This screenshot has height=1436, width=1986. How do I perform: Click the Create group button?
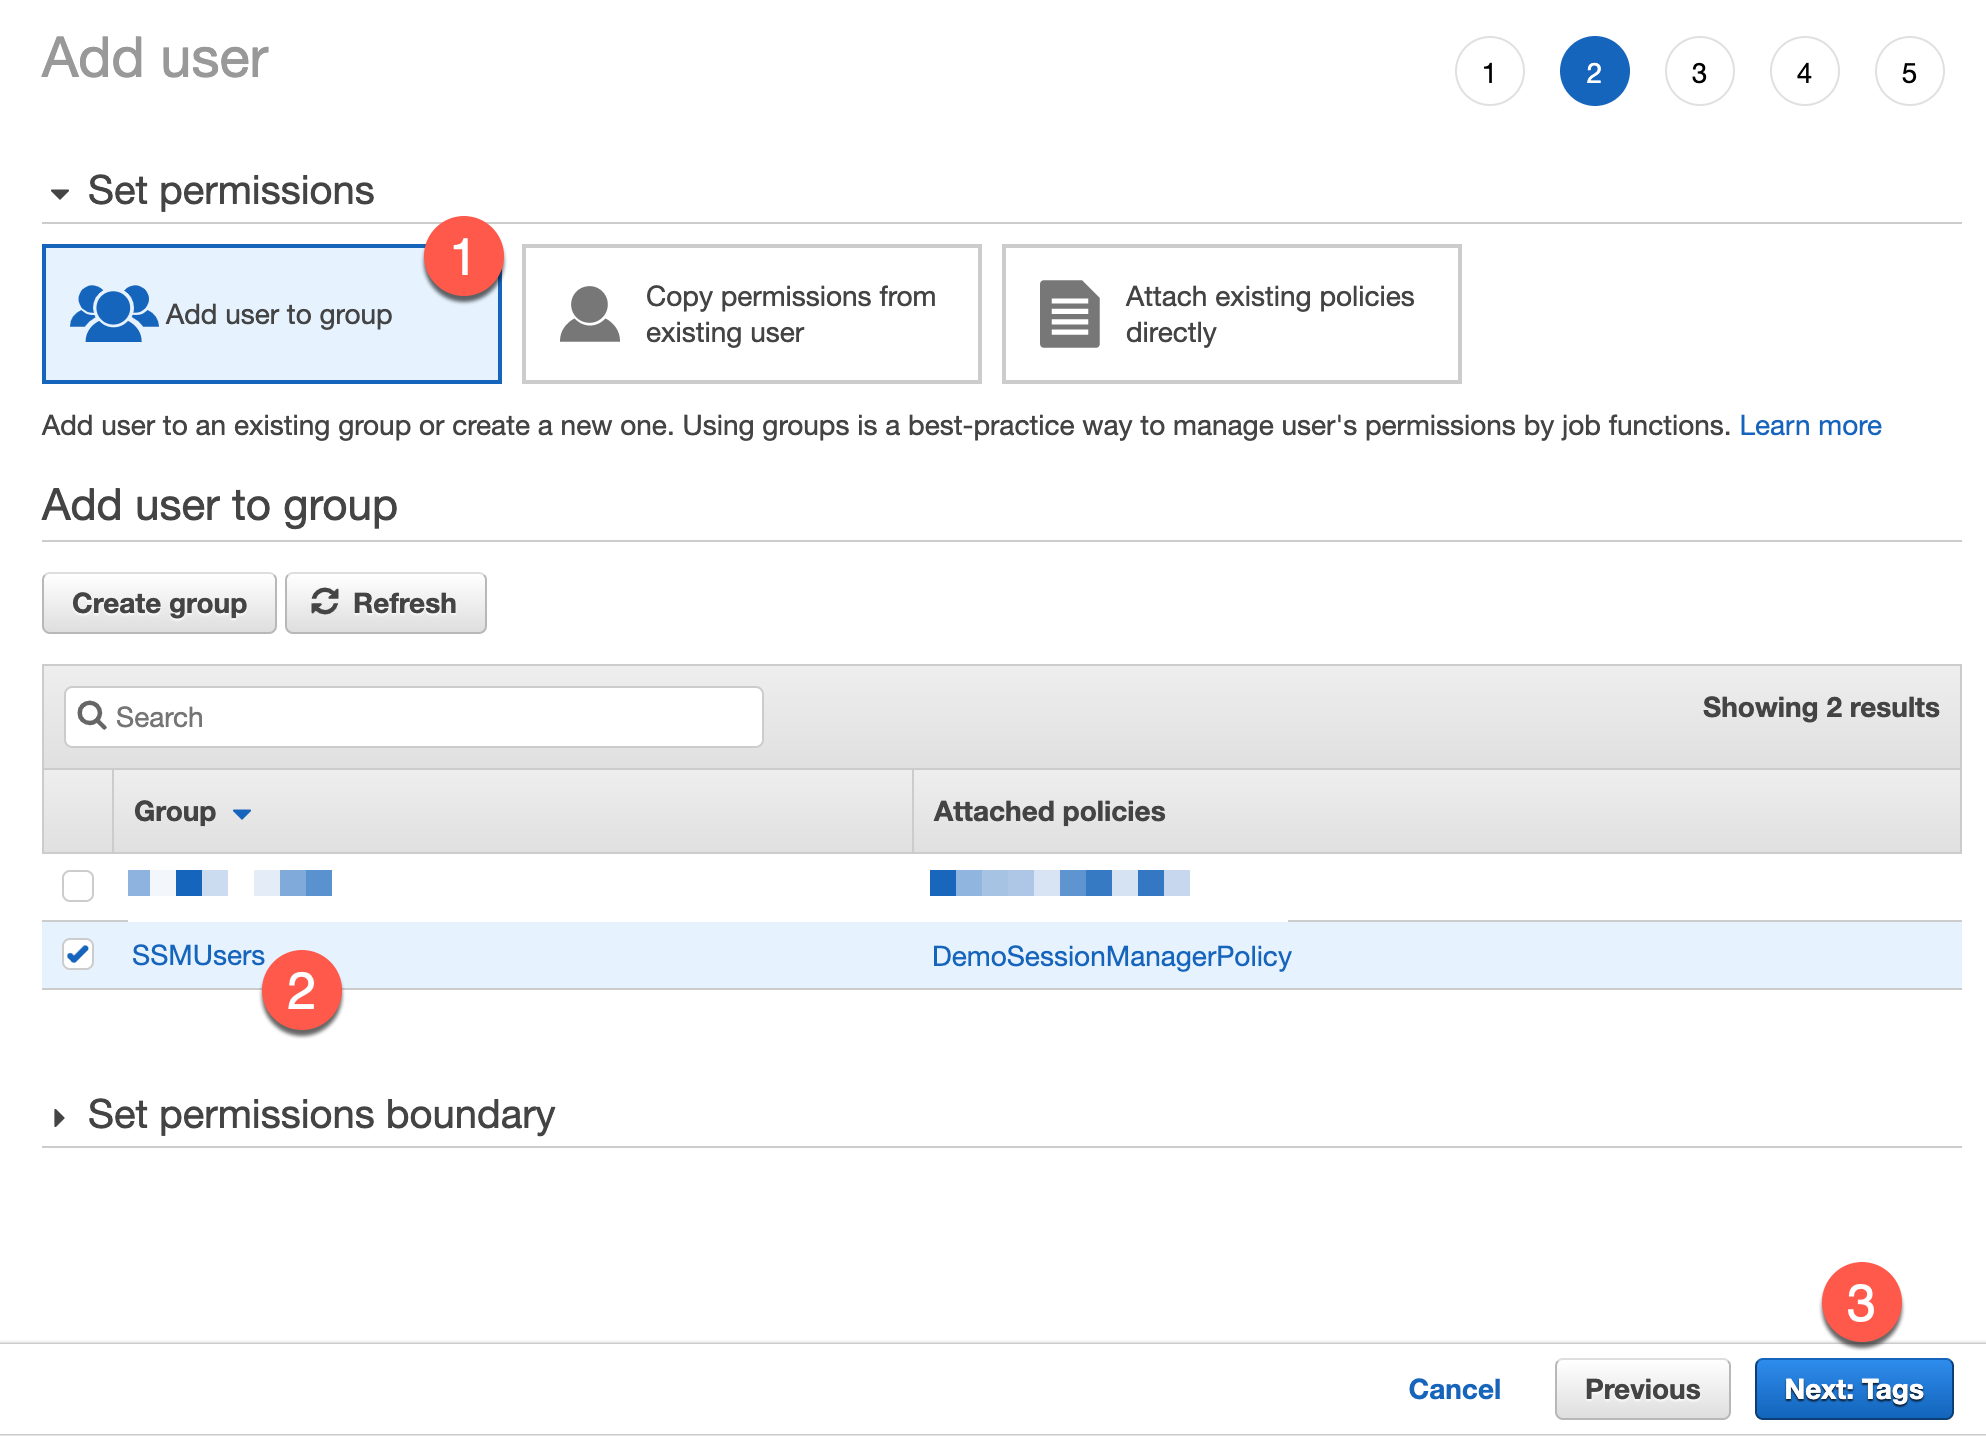(158, 602)
